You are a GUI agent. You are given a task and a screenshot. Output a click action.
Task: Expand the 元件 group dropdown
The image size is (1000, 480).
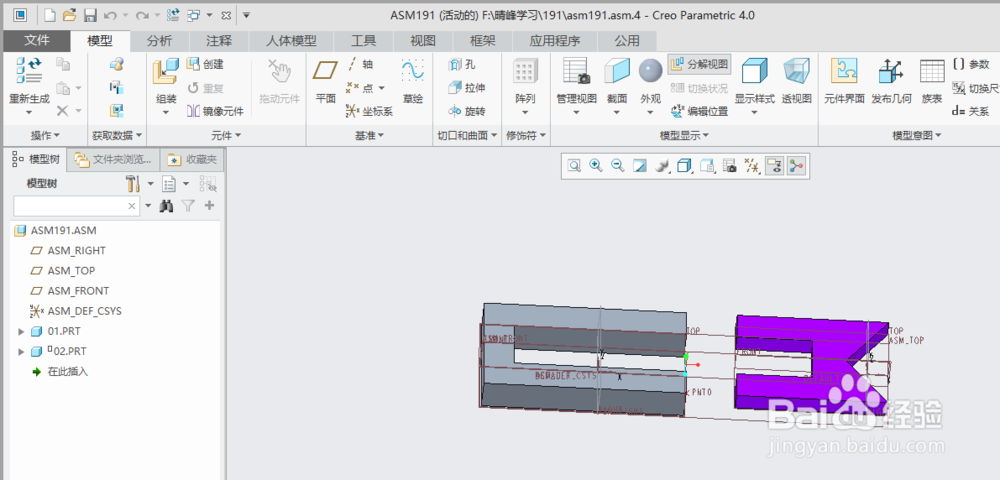pyautogui.click(x=226, y=136)
